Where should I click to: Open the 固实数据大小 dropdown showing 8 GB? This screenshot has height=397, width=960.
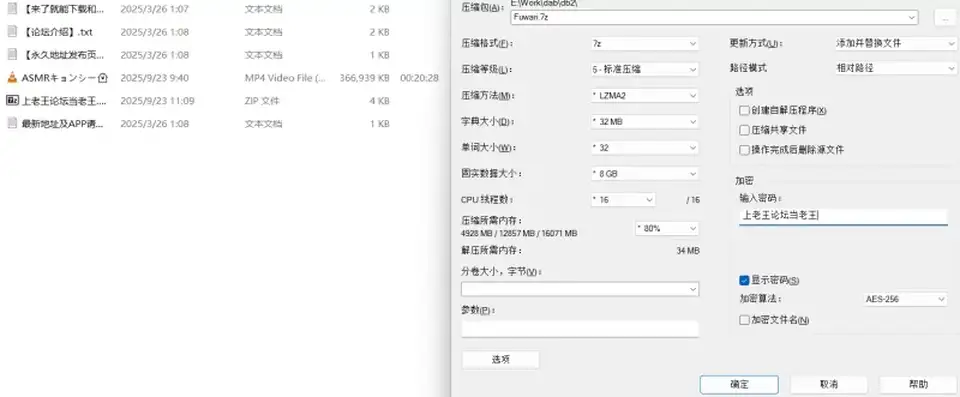coord(644,174)
